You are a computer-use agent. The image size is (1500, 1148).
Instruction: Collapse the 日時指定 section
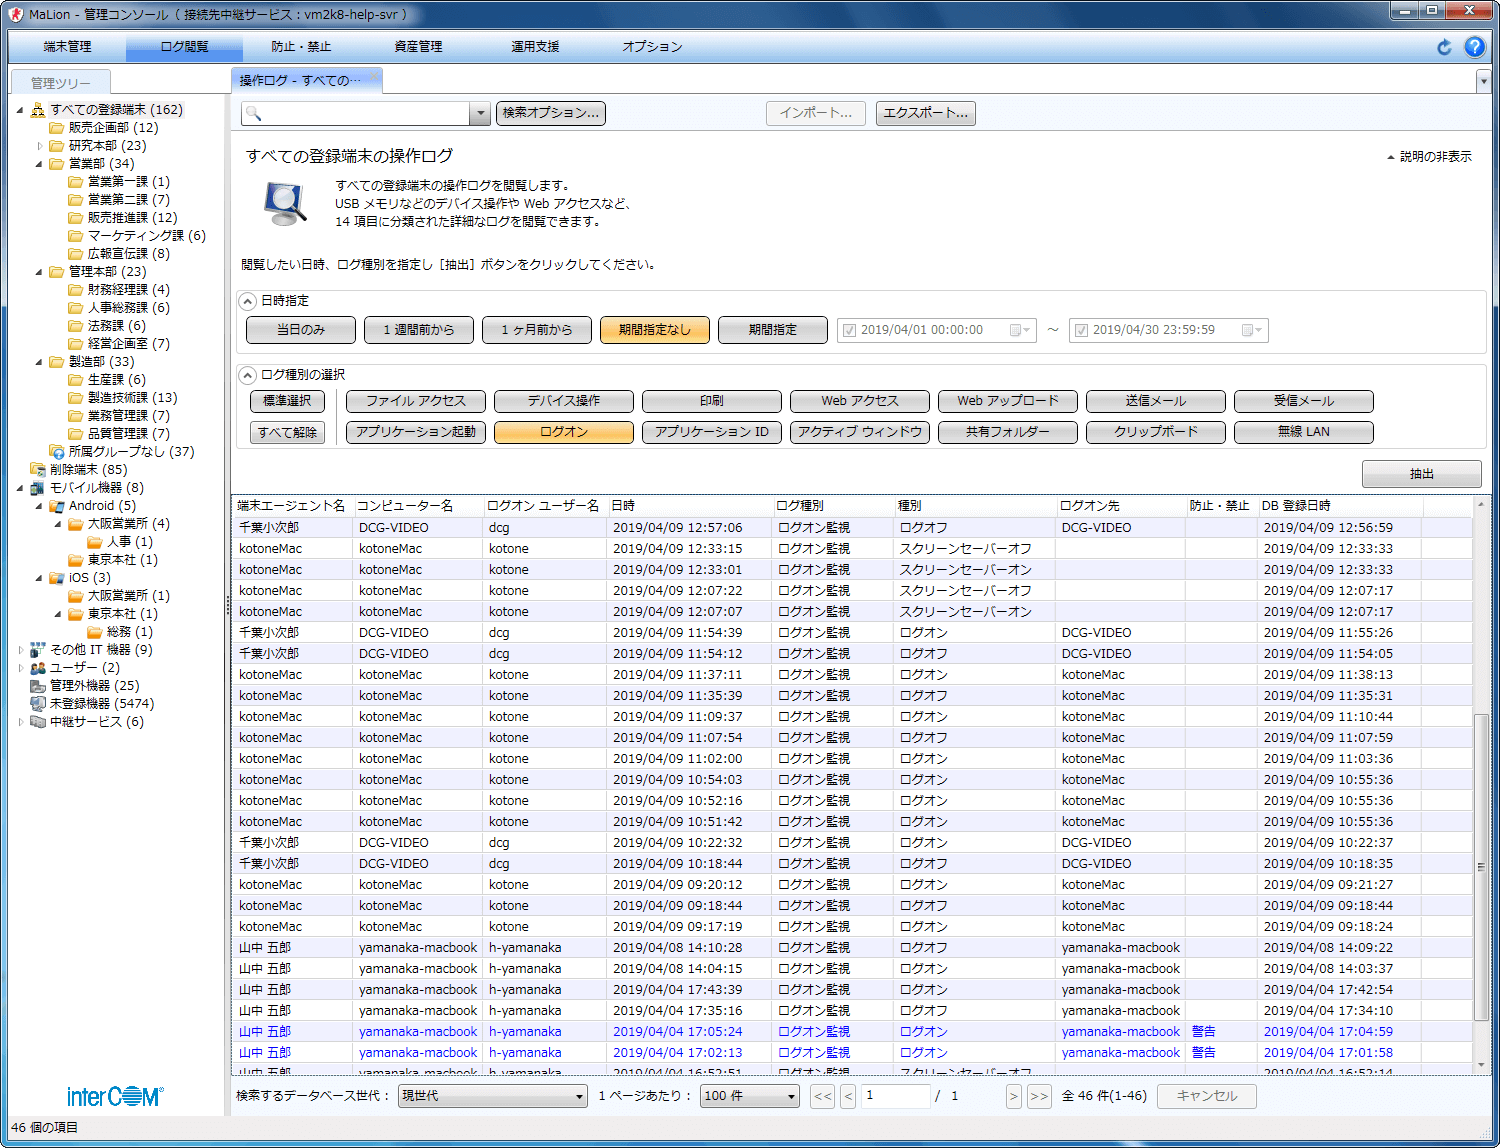(248, 301)
